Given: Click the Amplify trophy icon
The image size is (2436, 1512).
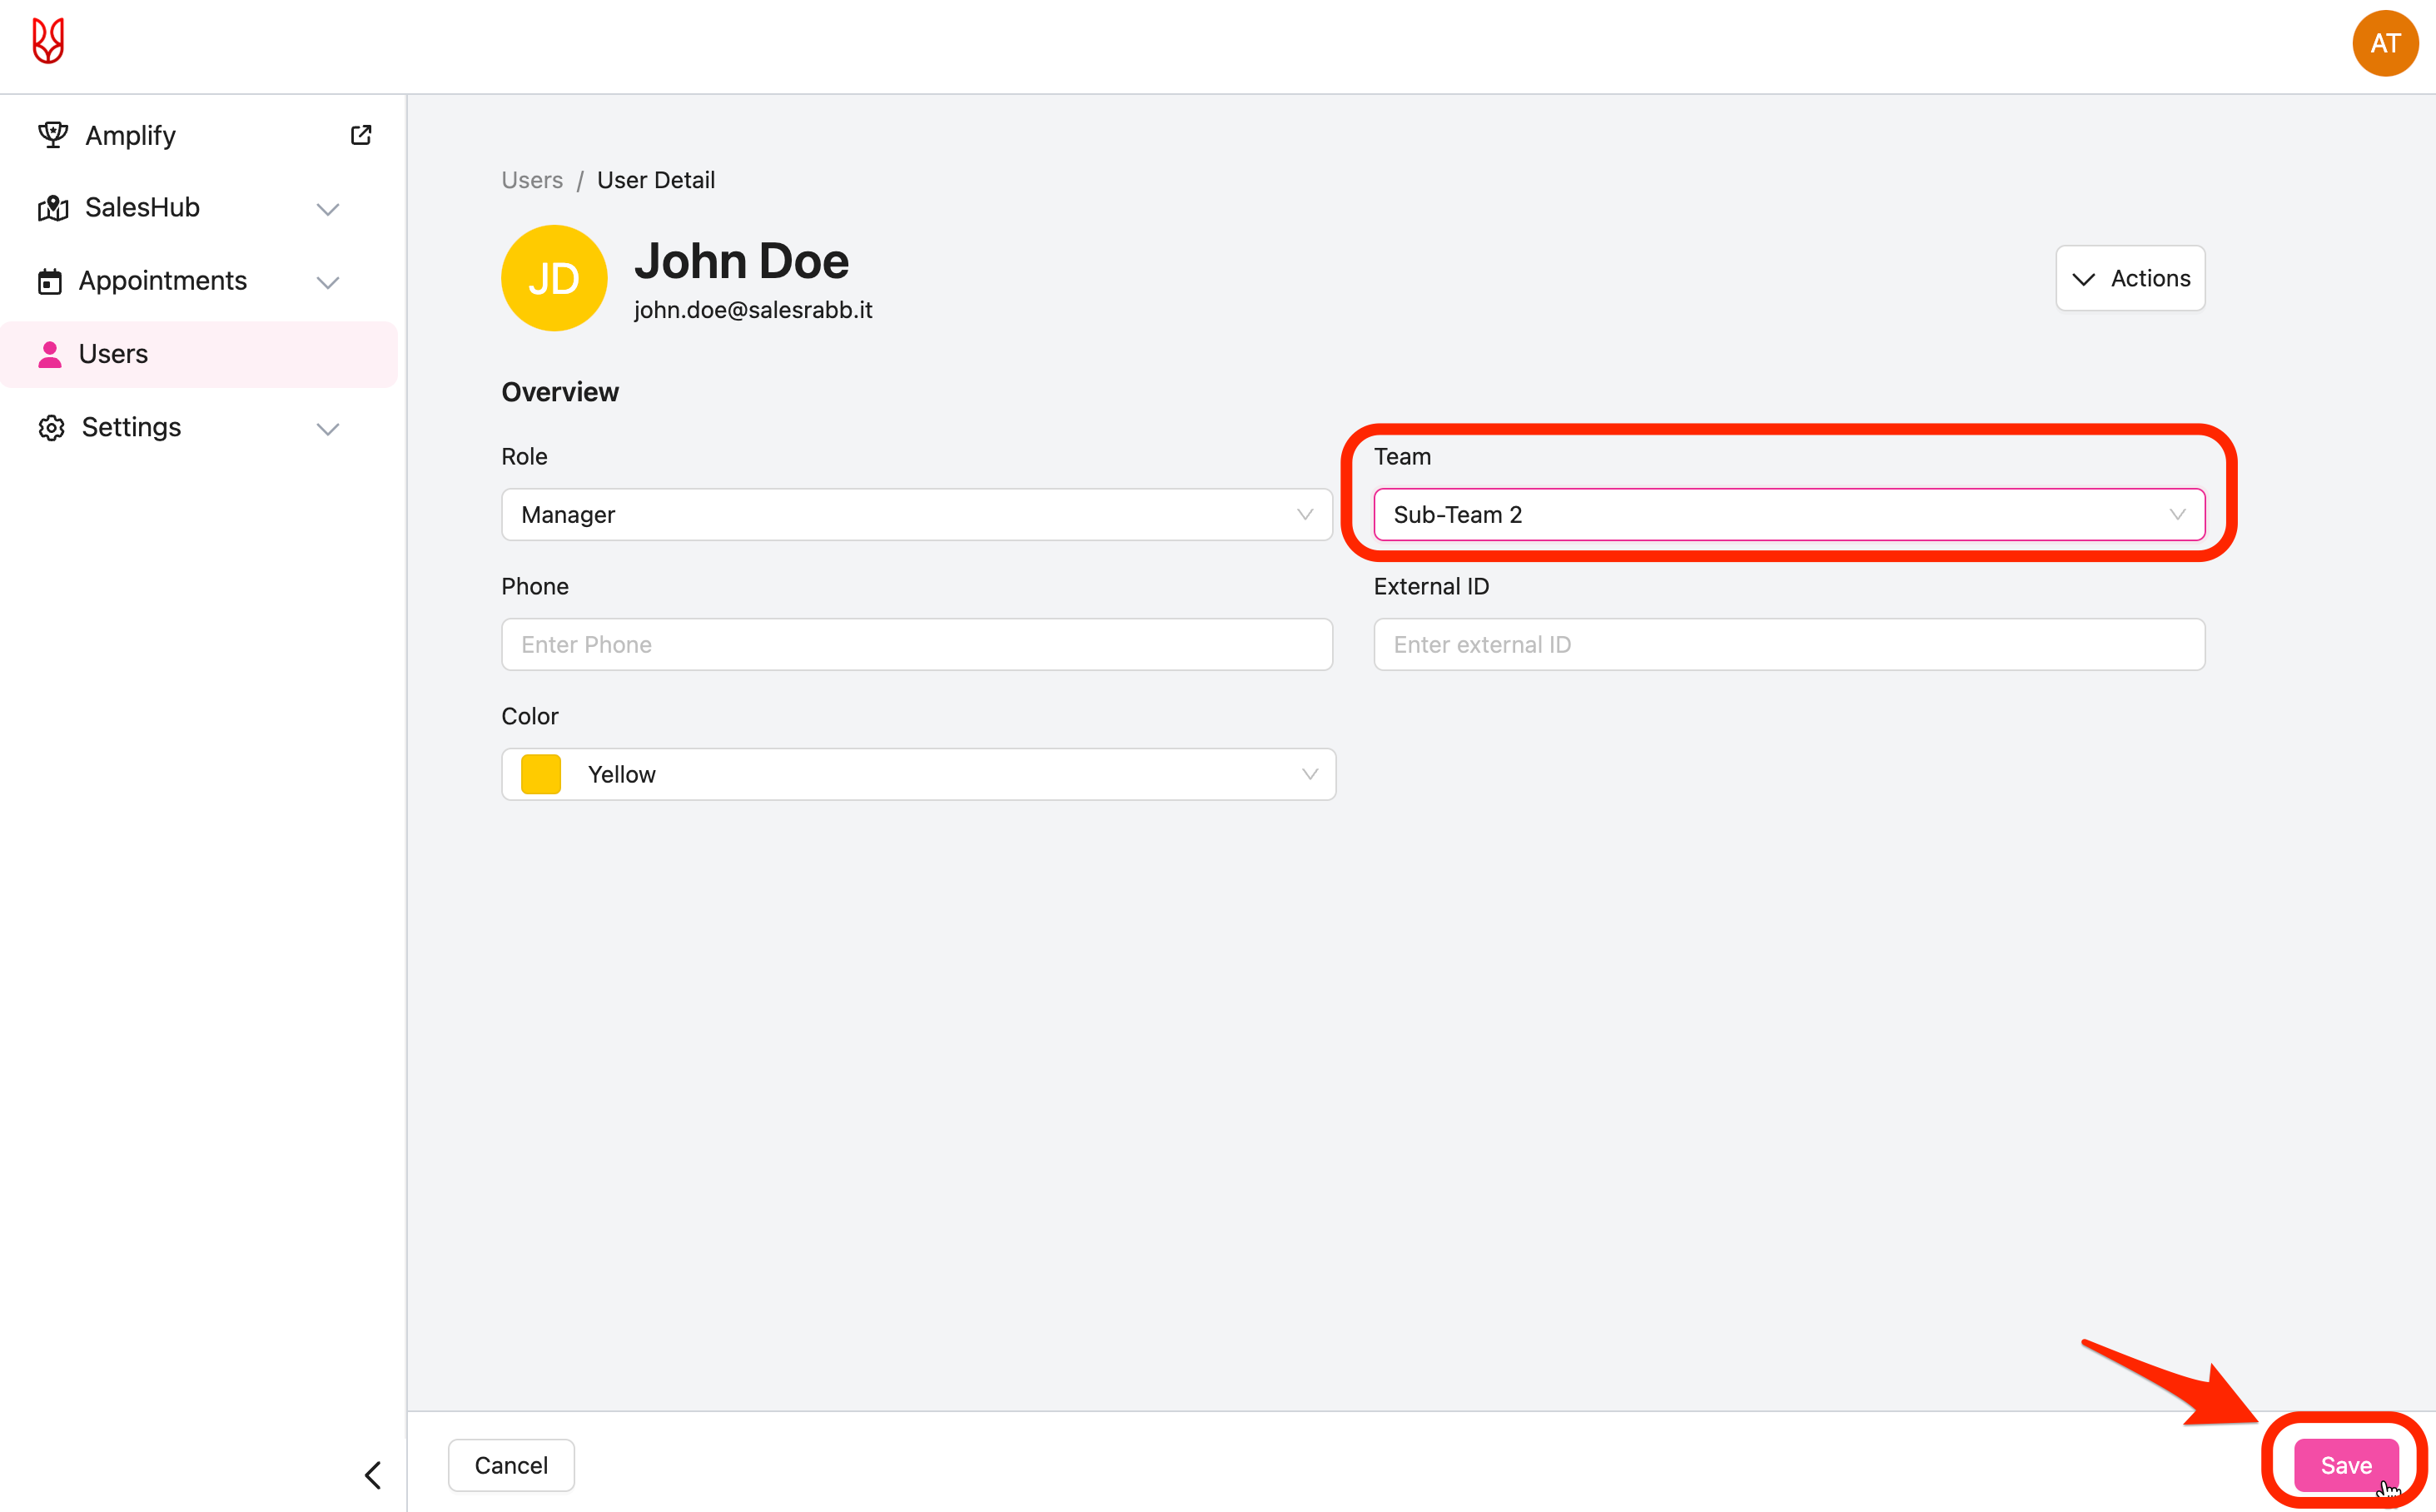Looking at the screenshot, I should [52, 135].
